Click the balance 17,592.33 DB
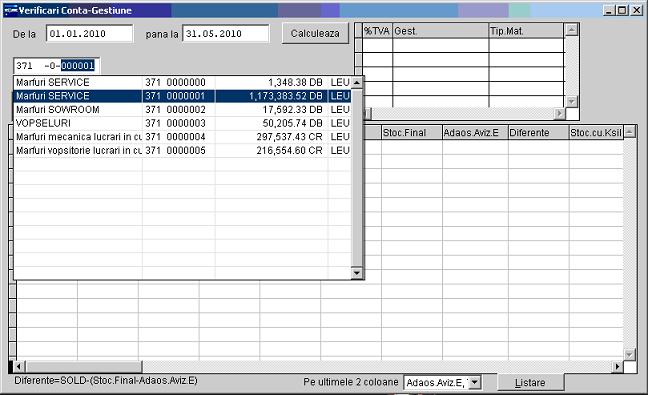The height and width of the screenshot is (395, 648). tap(293, 109)
